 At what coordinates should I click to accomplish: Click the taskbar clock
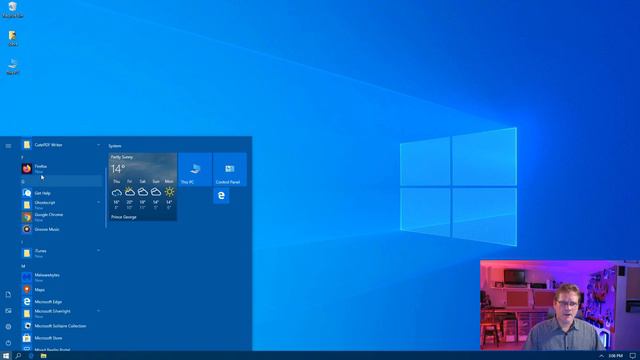coord(616,356)
